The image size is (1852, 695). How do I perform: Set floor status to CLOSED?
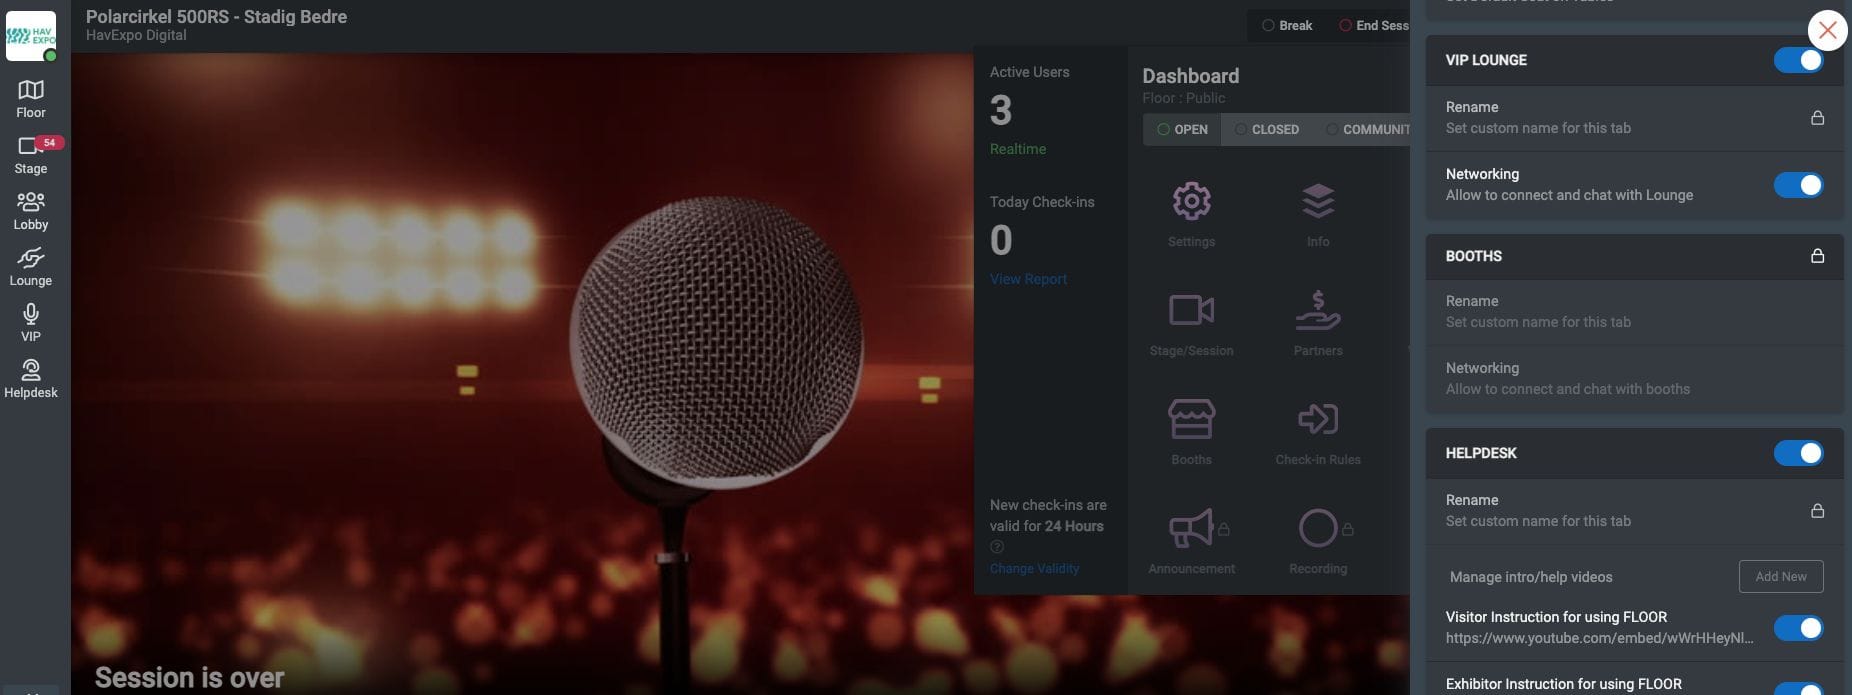[1266, 130]
